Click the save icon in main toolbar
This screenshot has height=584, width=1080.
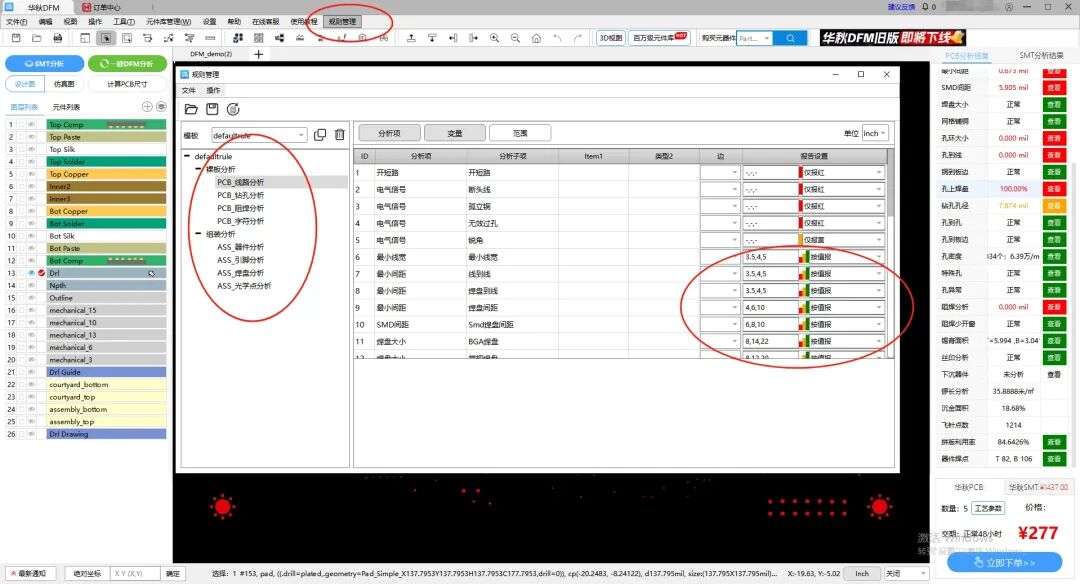(16, 38)
